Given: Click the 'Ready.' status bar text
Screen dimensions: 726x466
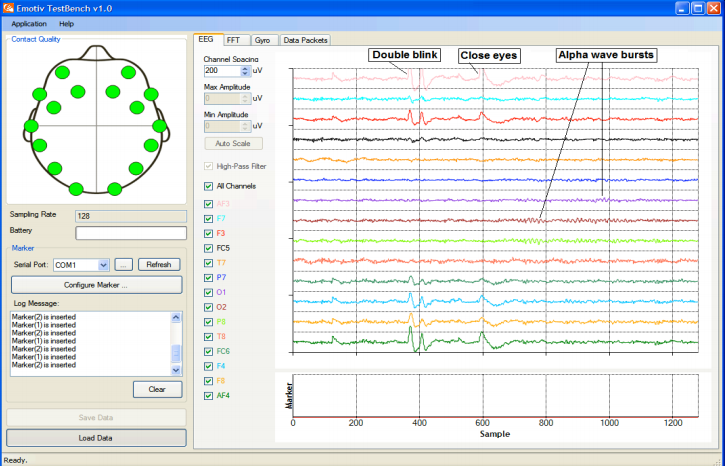Looking at the screenshot, I should (x=15, y=460).
